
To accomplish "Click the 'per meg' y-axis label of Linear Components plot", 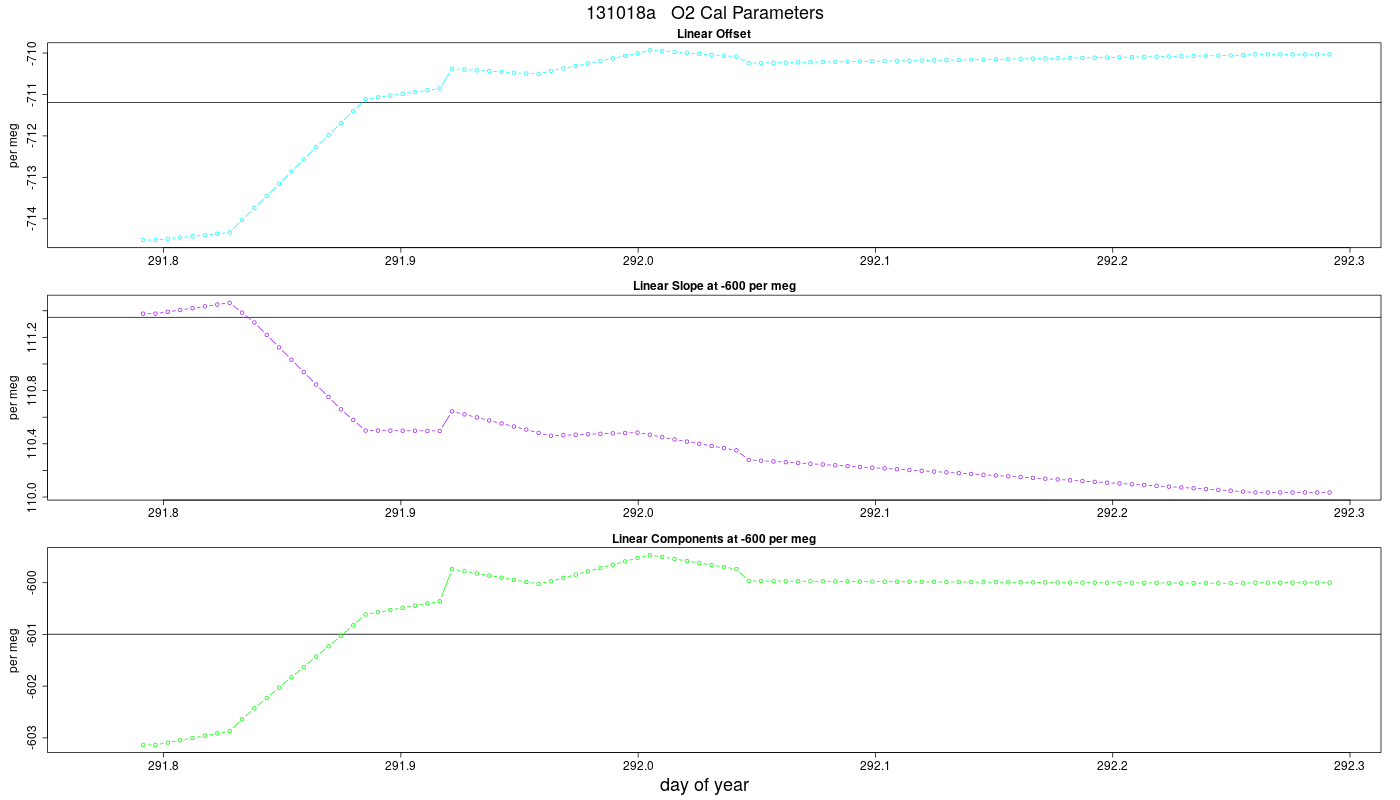I will point(13,650).
